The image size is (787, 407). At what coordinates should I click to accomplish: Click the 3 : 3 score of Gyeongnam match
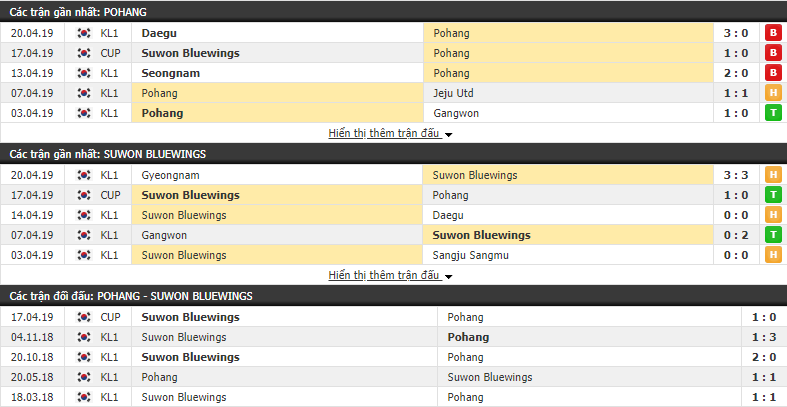736,175
